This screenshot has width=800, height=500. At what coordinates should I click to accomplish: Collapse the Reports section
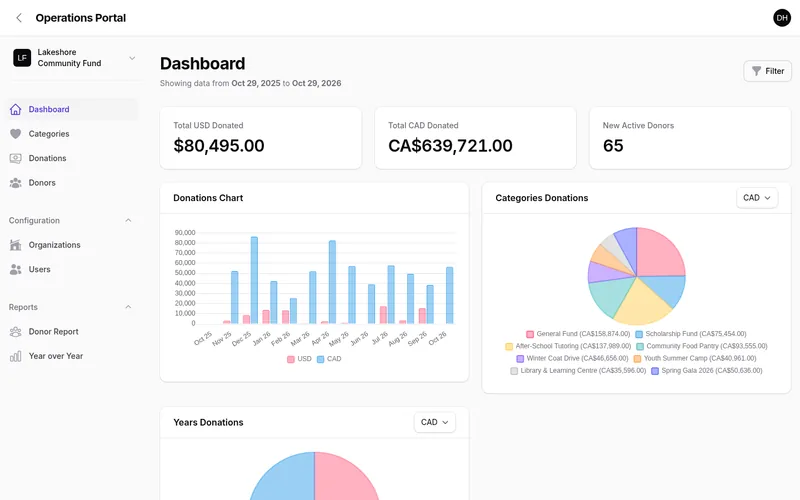(128, 307)
